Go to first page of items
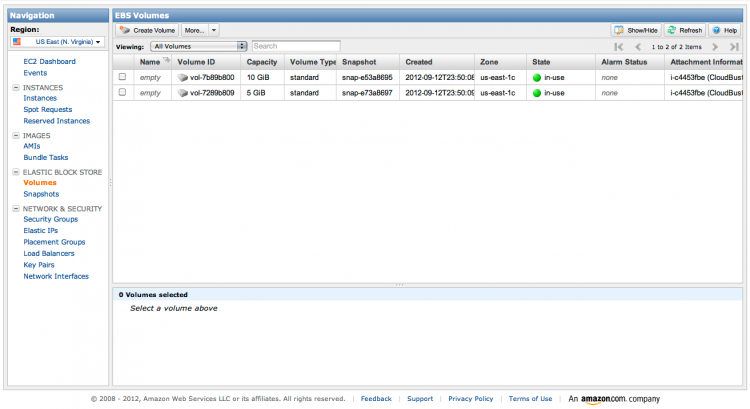The height and width of the screenshot is (409, 750). (619, 46)
